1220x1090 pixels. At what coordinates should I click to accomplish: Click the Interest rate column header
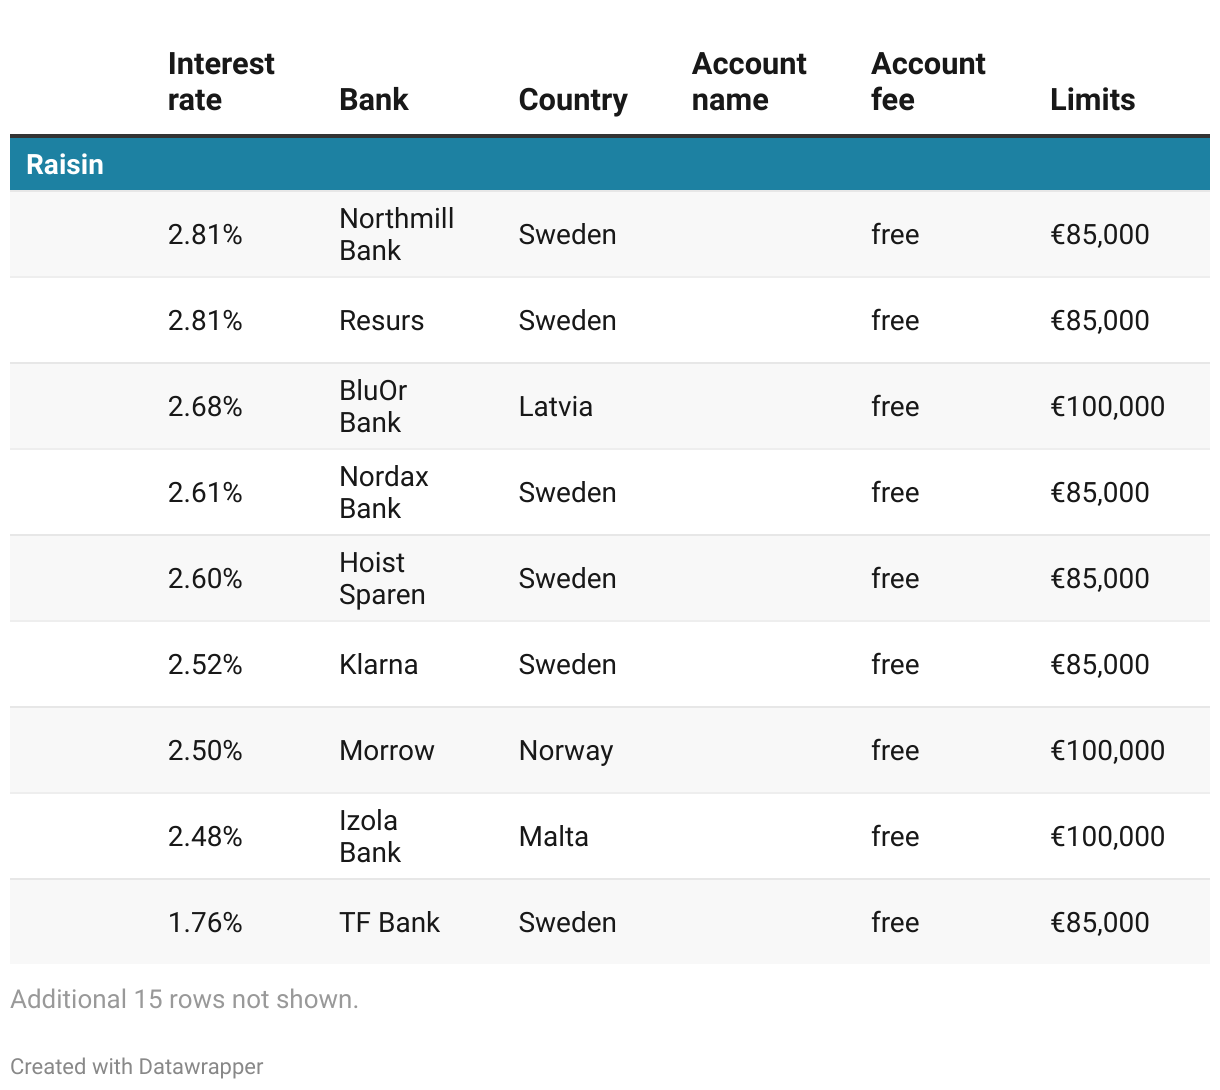click(x=221, y=82)
